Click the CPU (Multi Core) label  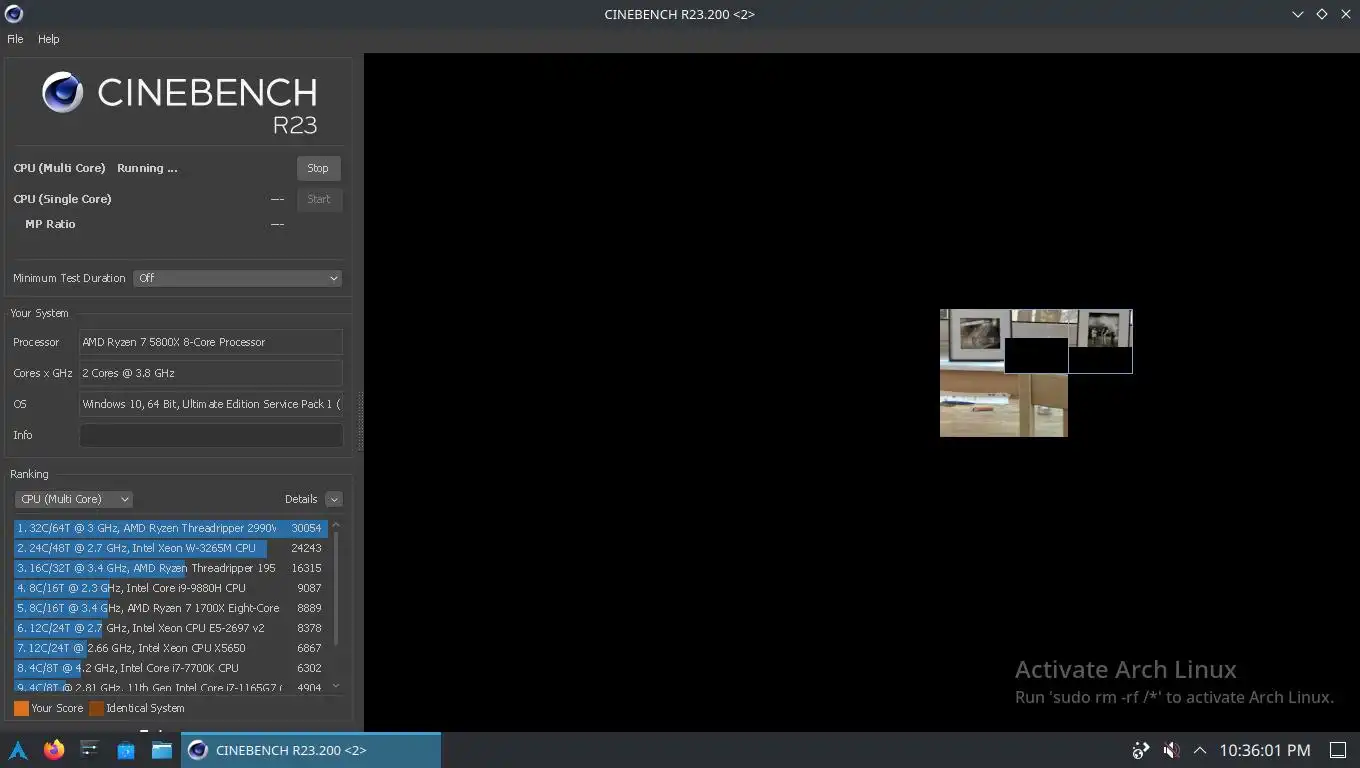tap(59, 168)
